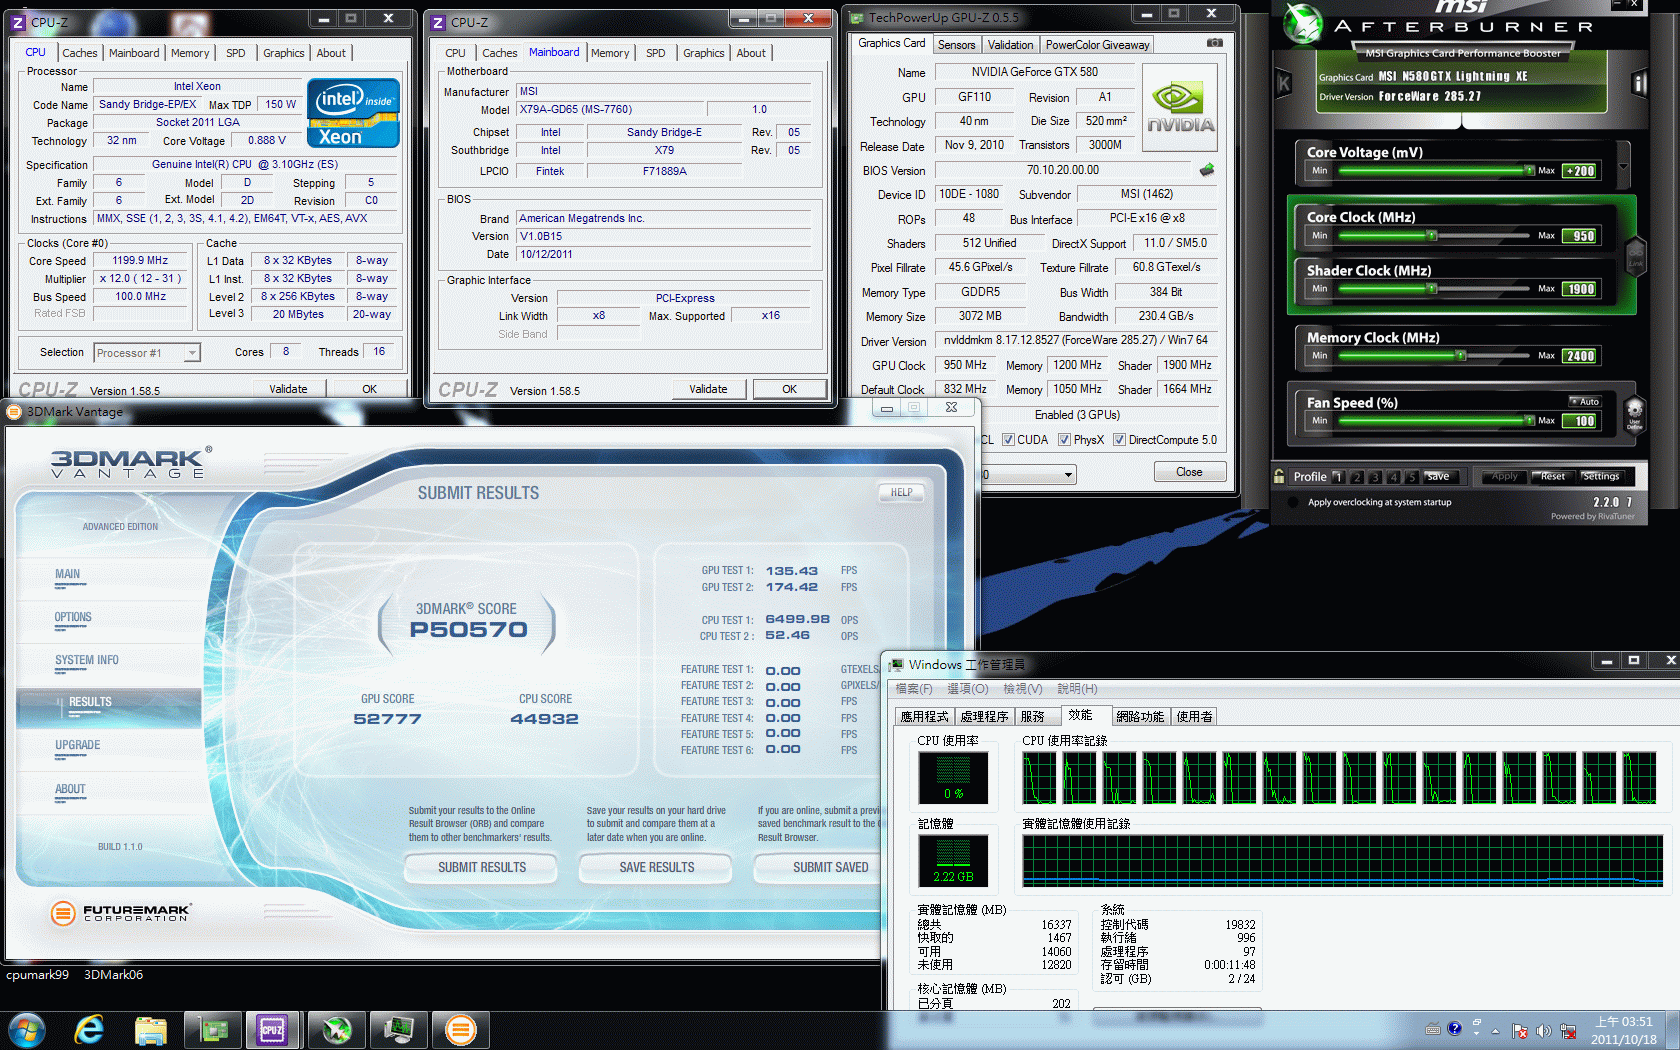This screenshot has height=1050, width=1680.
Task: Open the Graphics tab in Mainboard CPU-Z window
Action: tap(704, 53)
